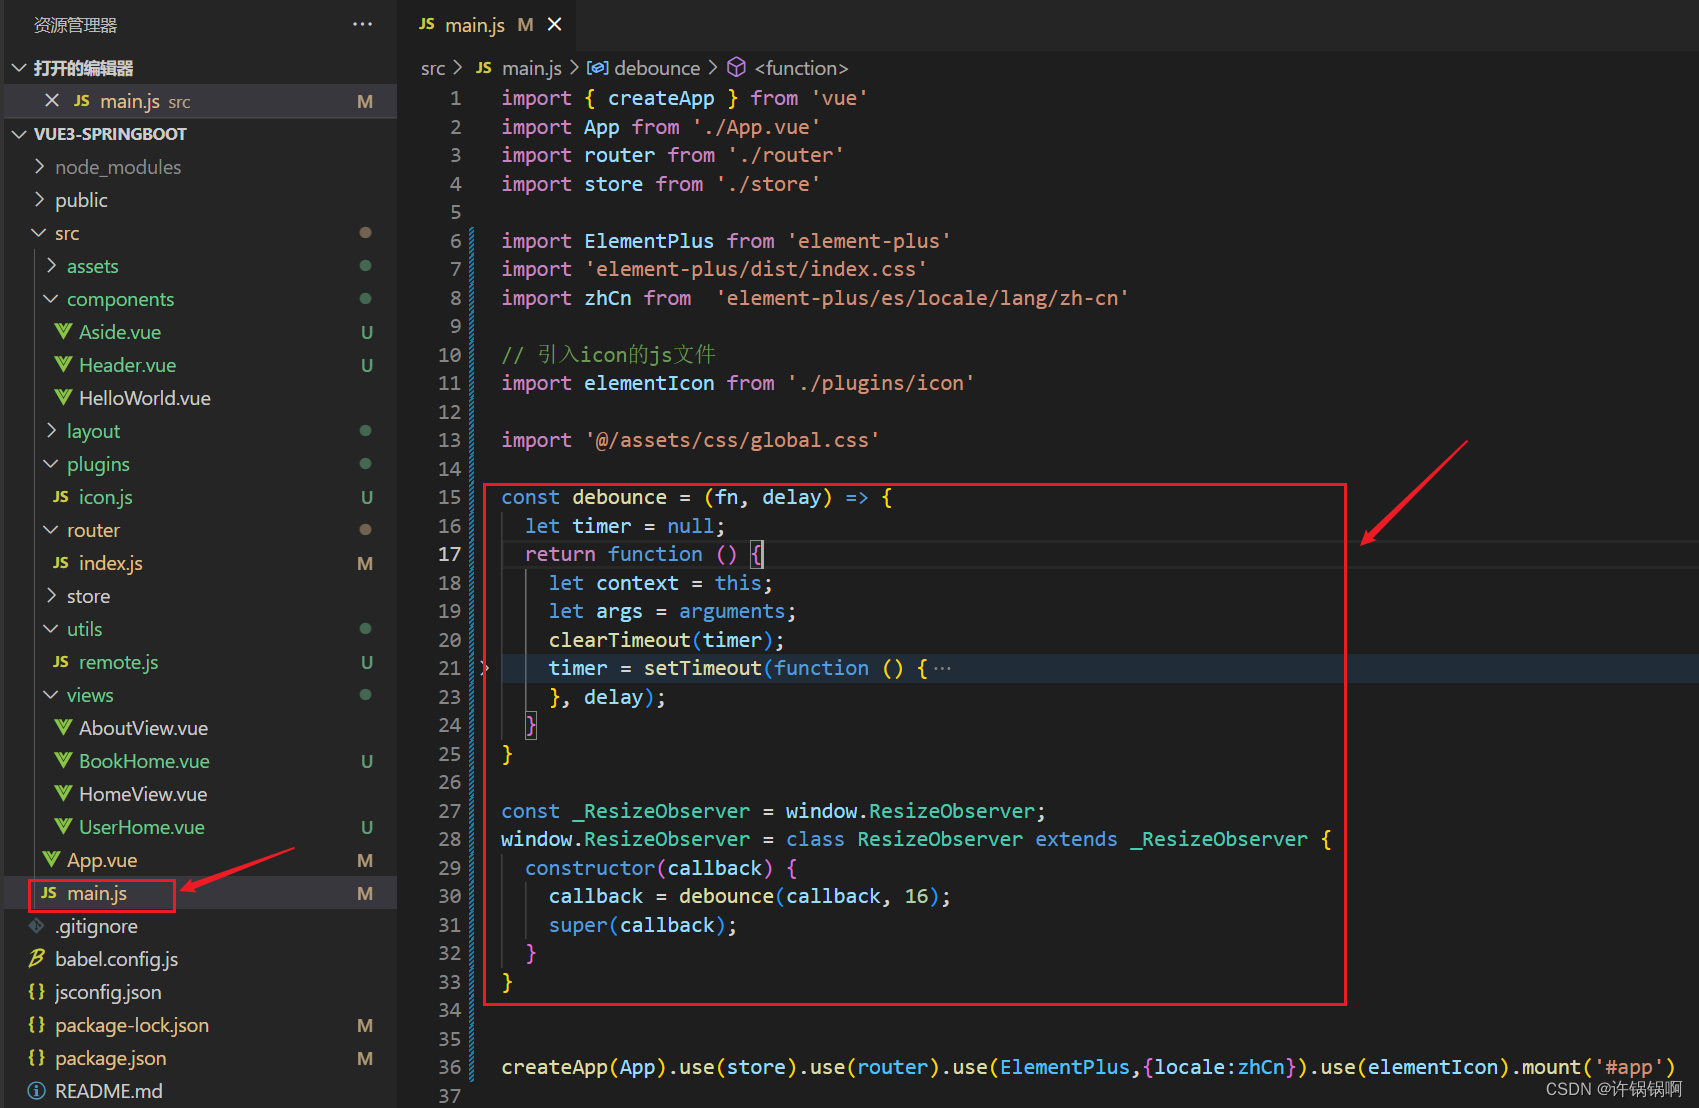The height and width of the screenshot is (1108, 1699).
Task: Open Aside.vue via its Vue icon
Action: [64, 332]
